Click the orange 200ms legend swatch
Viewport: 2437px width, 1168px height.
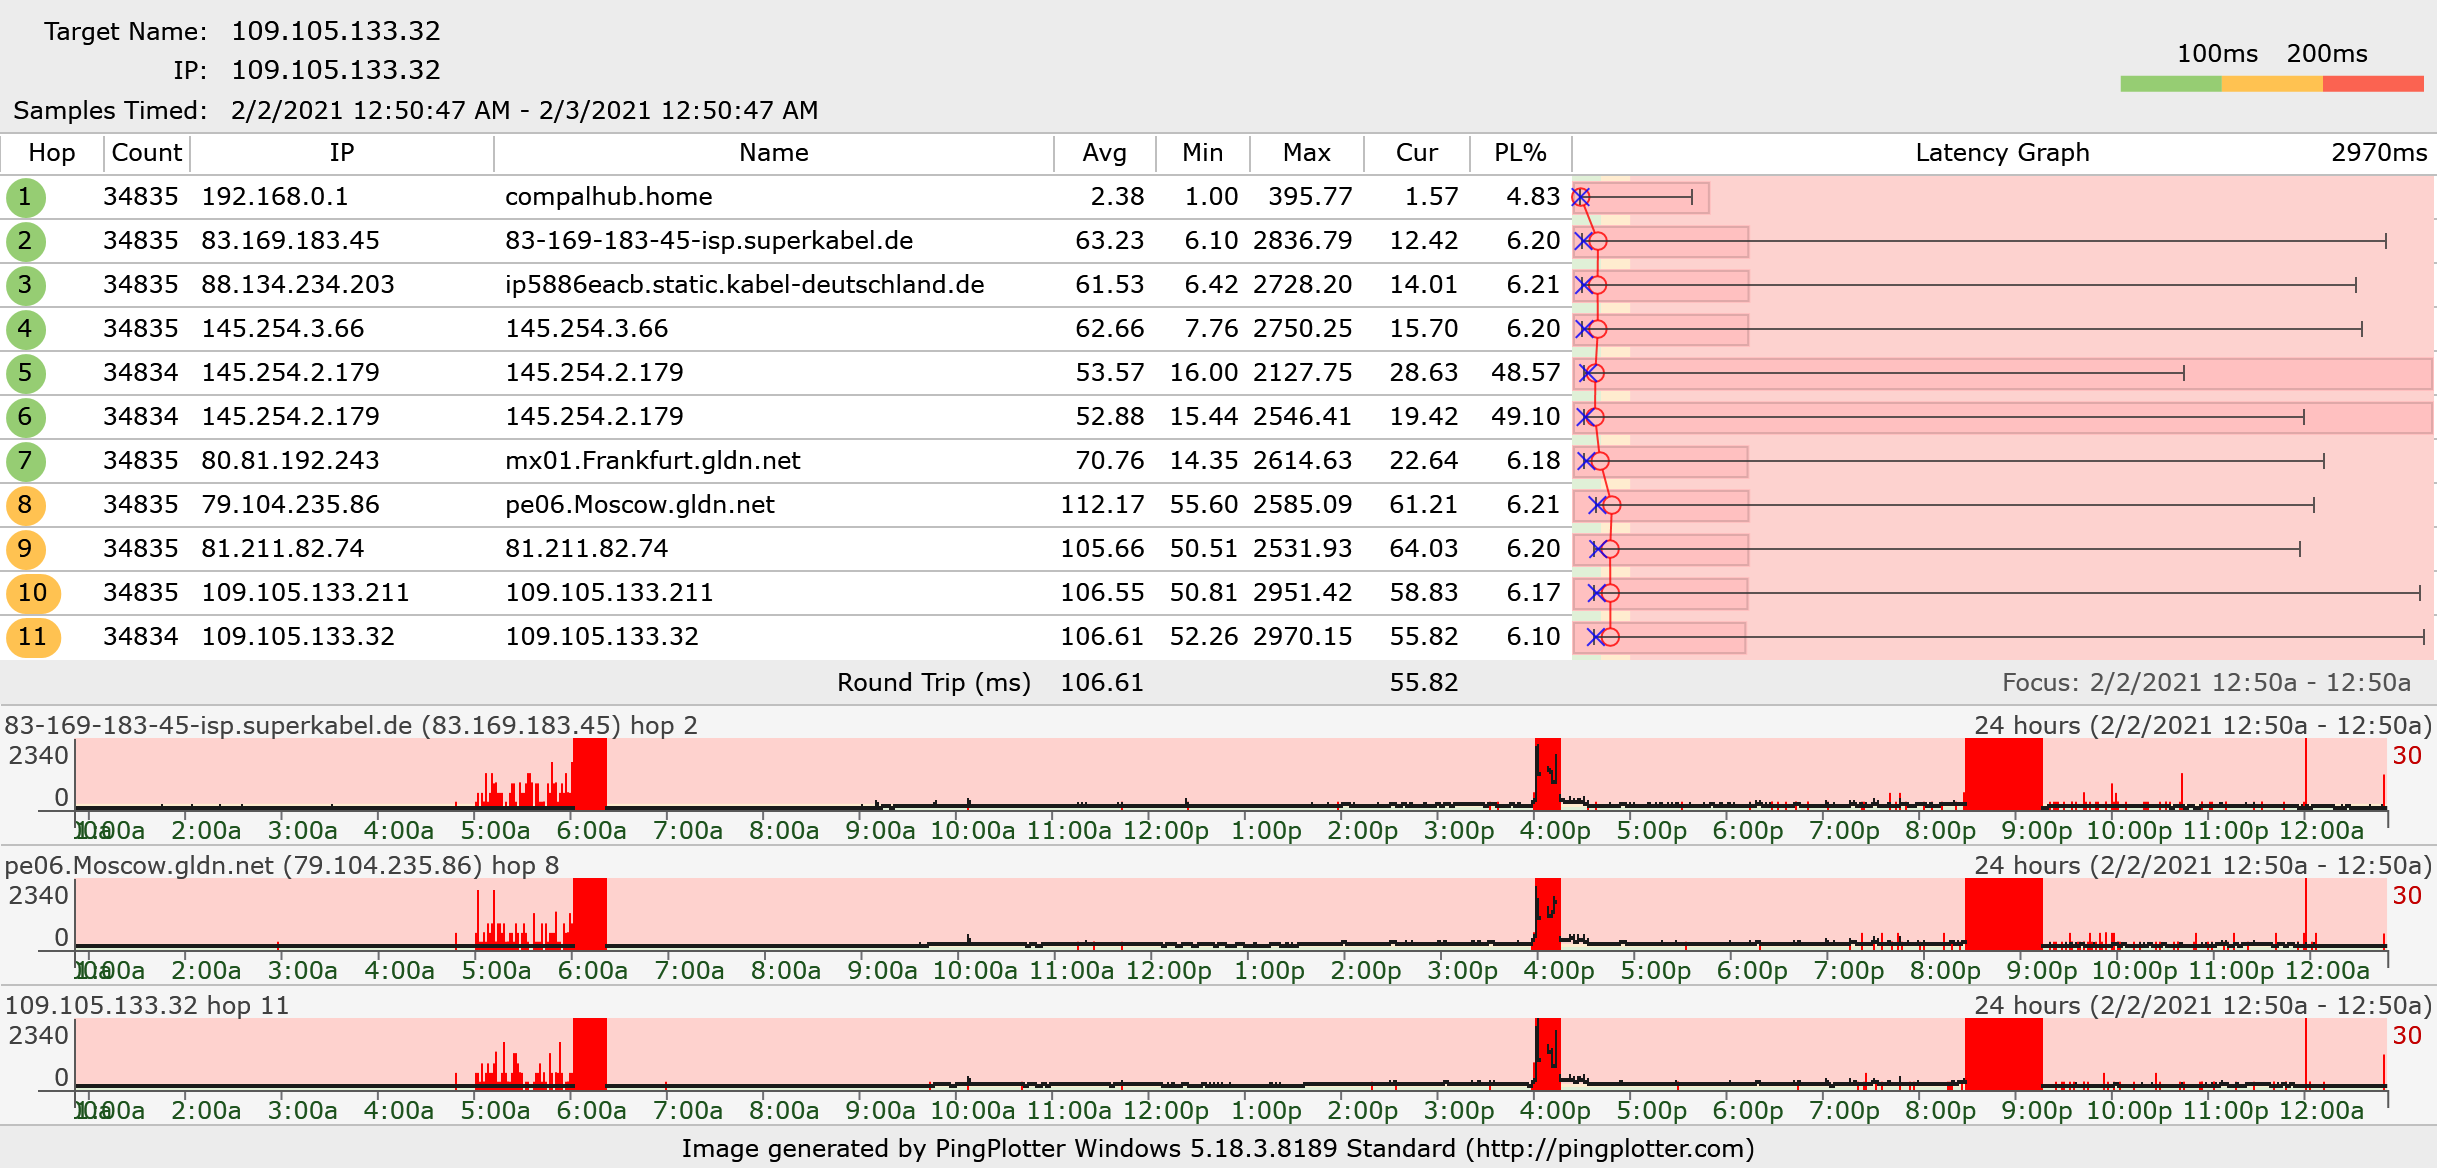pyautogui.click(x=2272, y=84)
